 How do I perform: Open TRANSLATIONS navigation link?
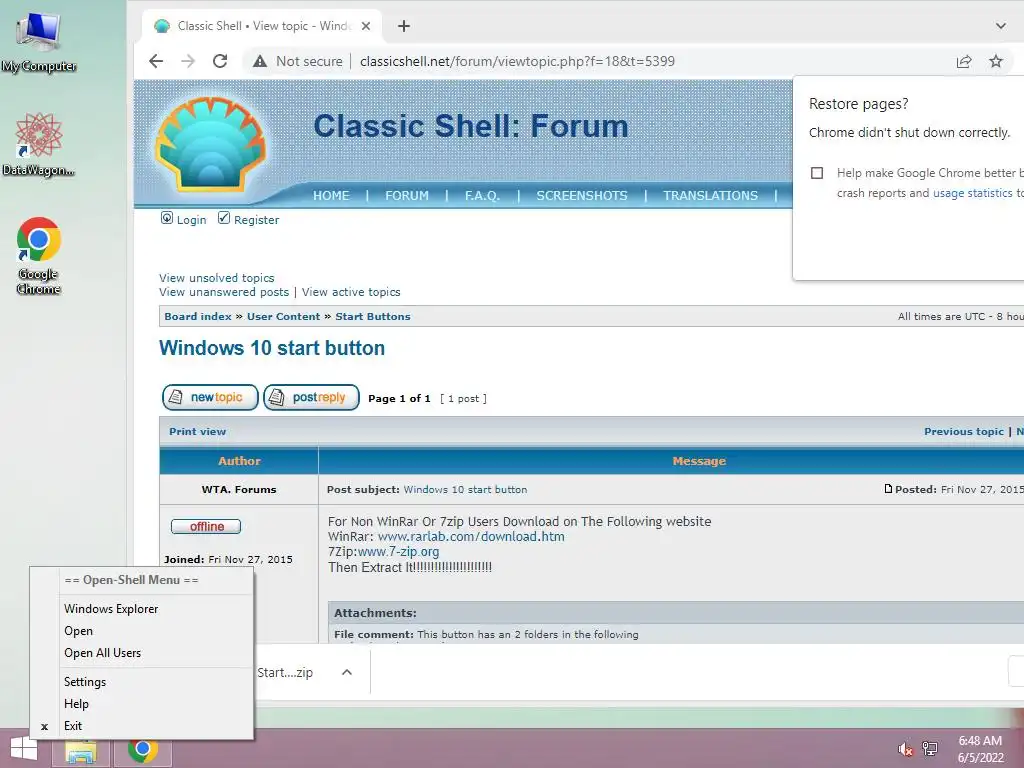711,196
